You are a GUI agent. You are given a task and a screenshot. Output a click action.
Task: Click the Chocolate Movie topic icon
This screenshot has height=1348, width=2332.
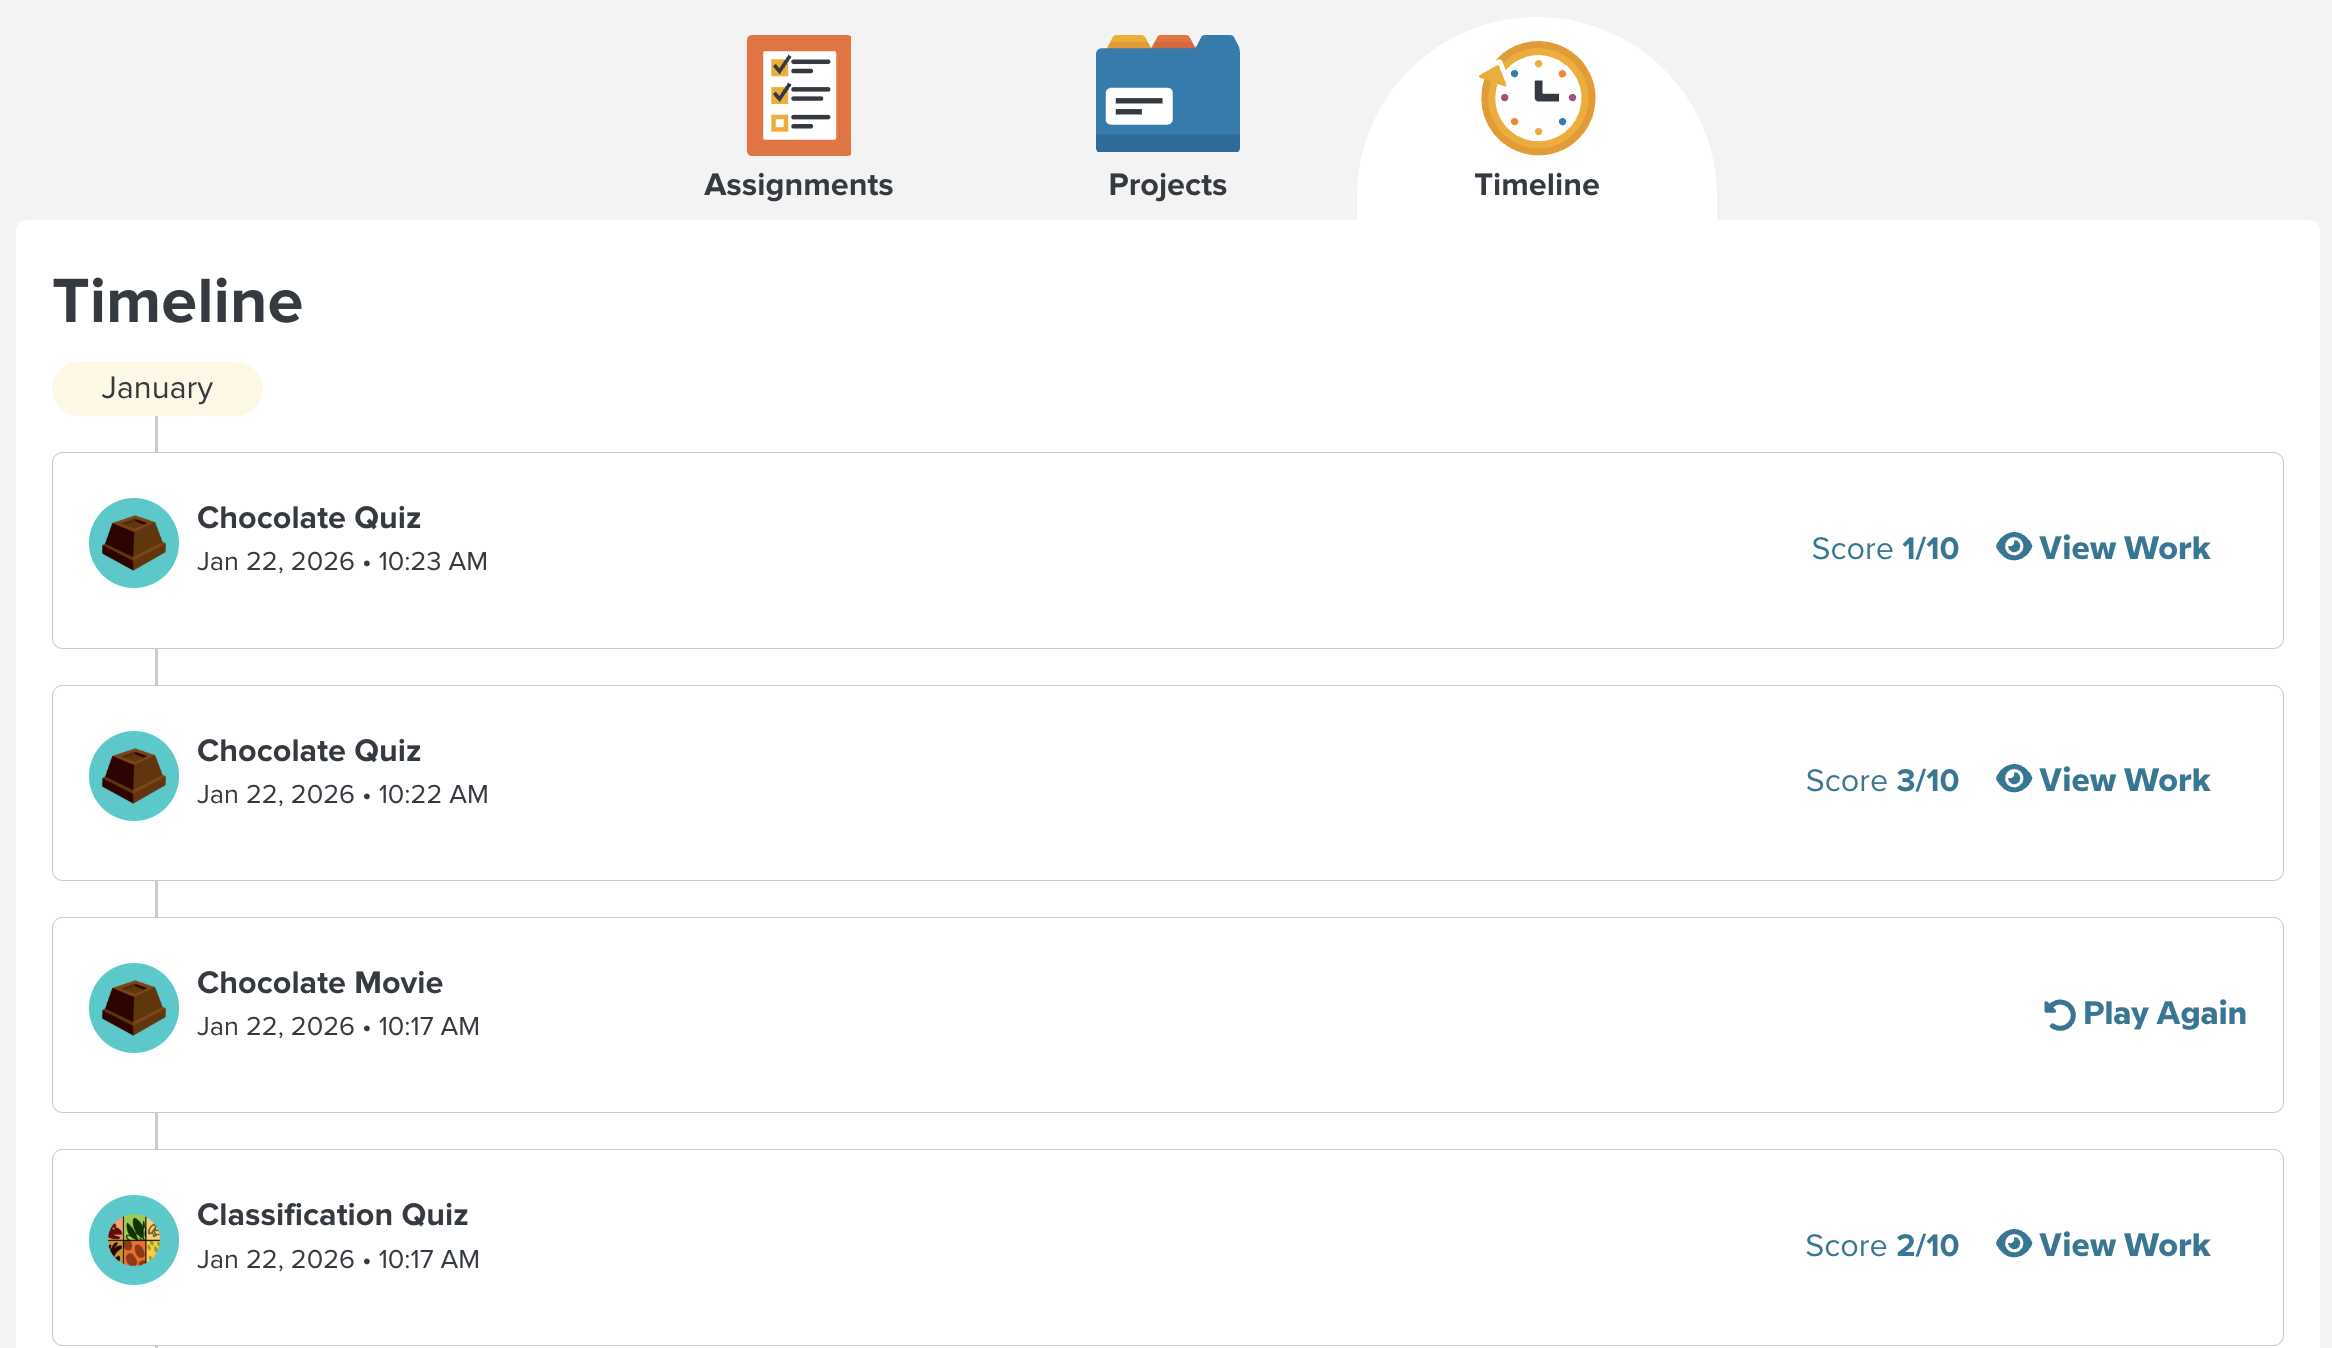[134, 1008]
